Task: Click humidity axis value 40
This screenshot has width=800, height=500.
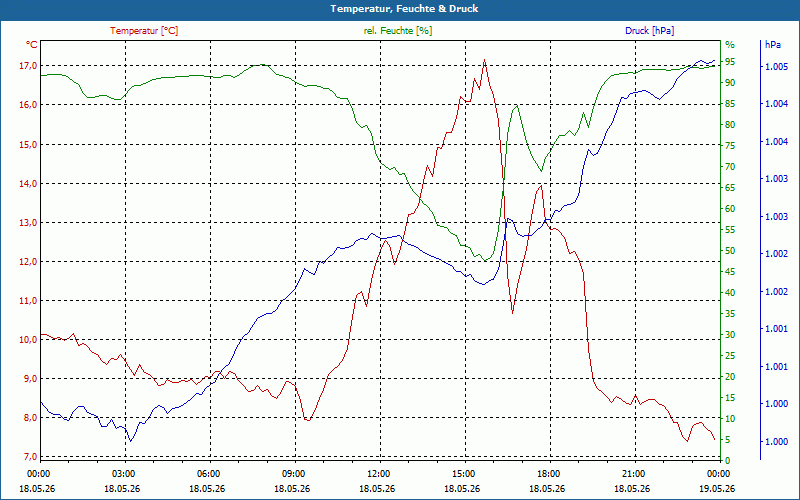Action: tap(730, 293)
